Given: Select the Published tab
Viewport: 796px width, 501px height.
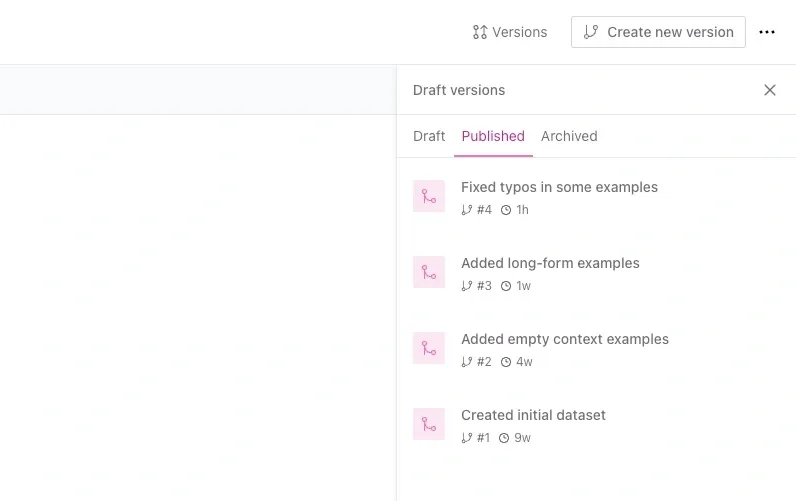Looking at the screenshot, I should point(493,136).
